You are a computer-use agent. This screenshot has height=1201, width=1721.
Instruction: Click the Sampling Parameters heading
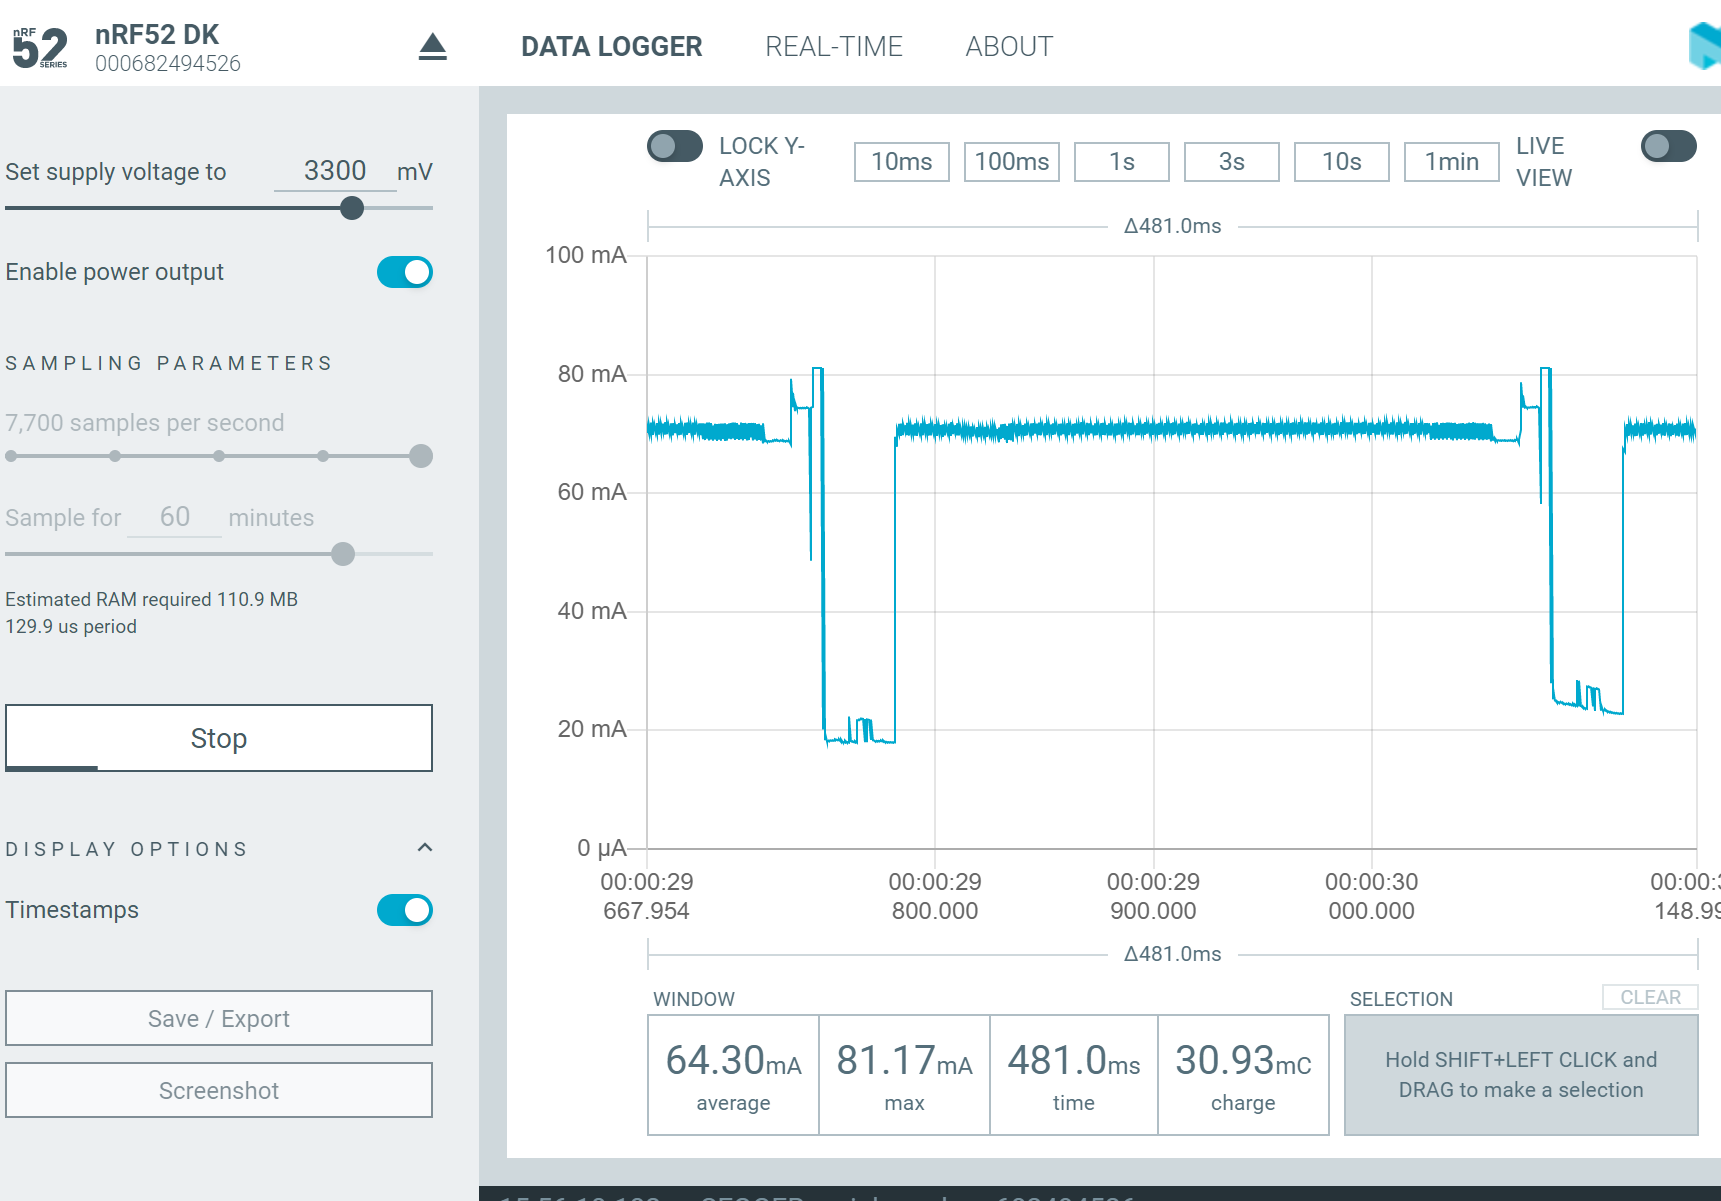click(x=169, y=363)
